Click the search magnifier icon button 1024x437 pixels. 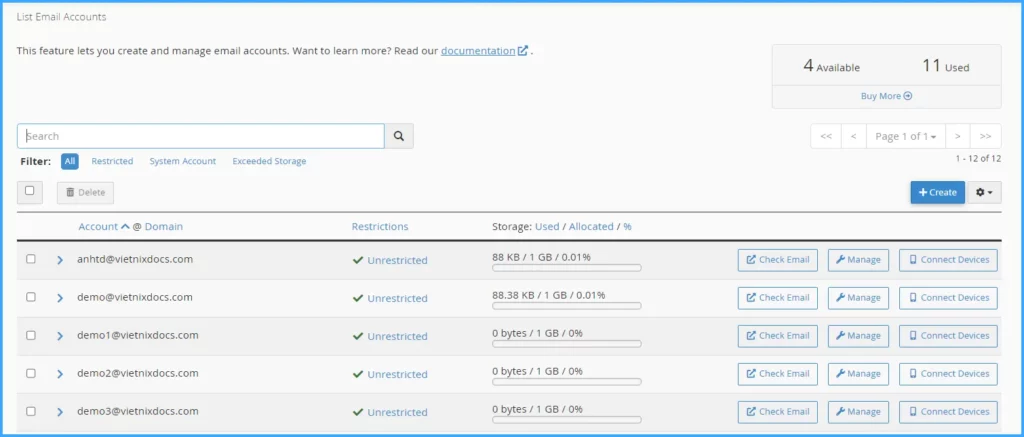399,136
